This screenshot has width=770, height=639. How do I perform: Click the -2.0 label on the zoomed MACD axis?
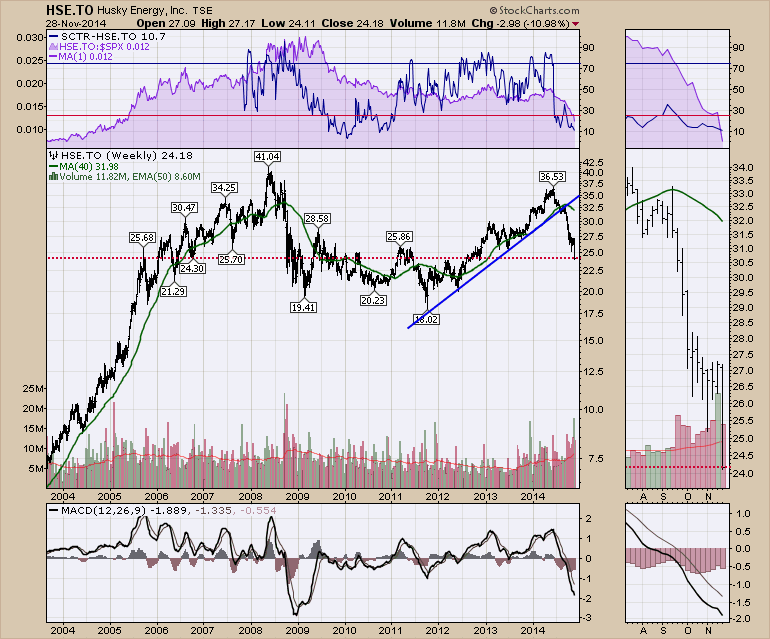click(x=741, y=619)
